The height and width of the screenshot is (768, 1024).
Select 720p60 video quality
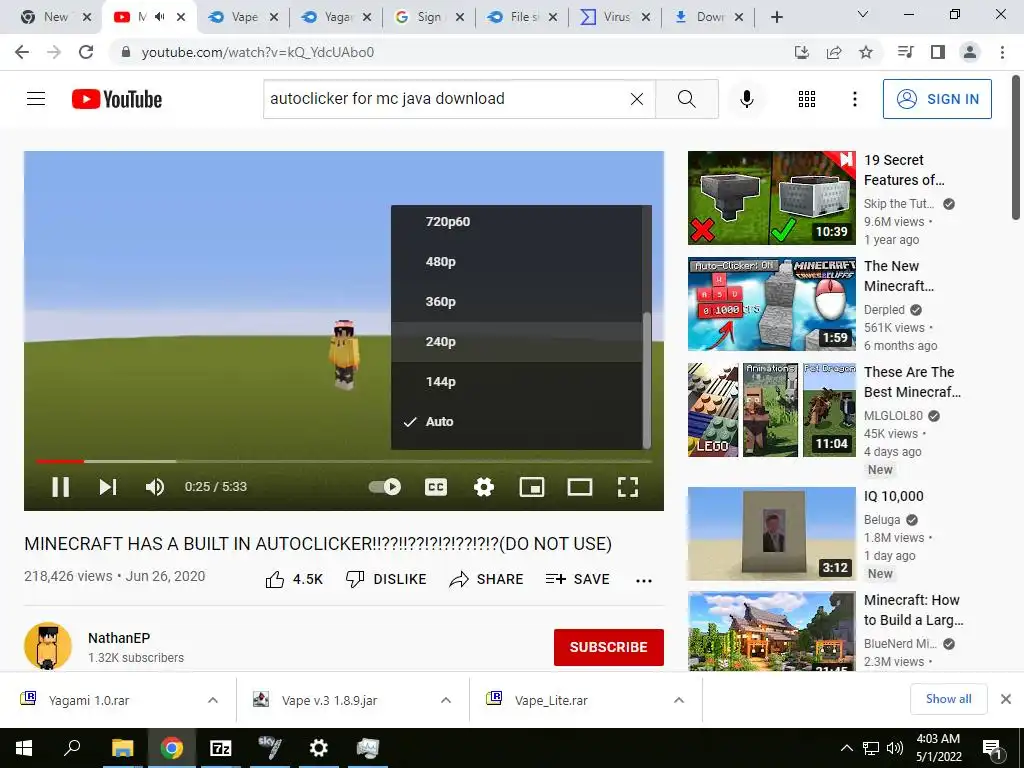point(517,222)
